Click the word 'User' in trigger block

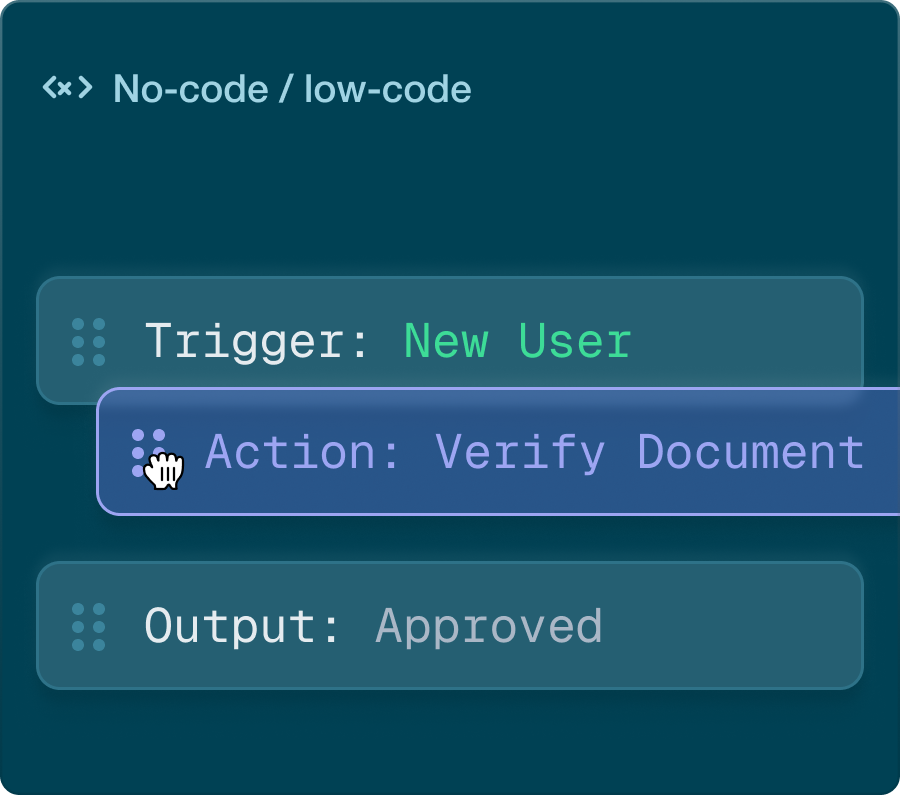click(575, 342)
